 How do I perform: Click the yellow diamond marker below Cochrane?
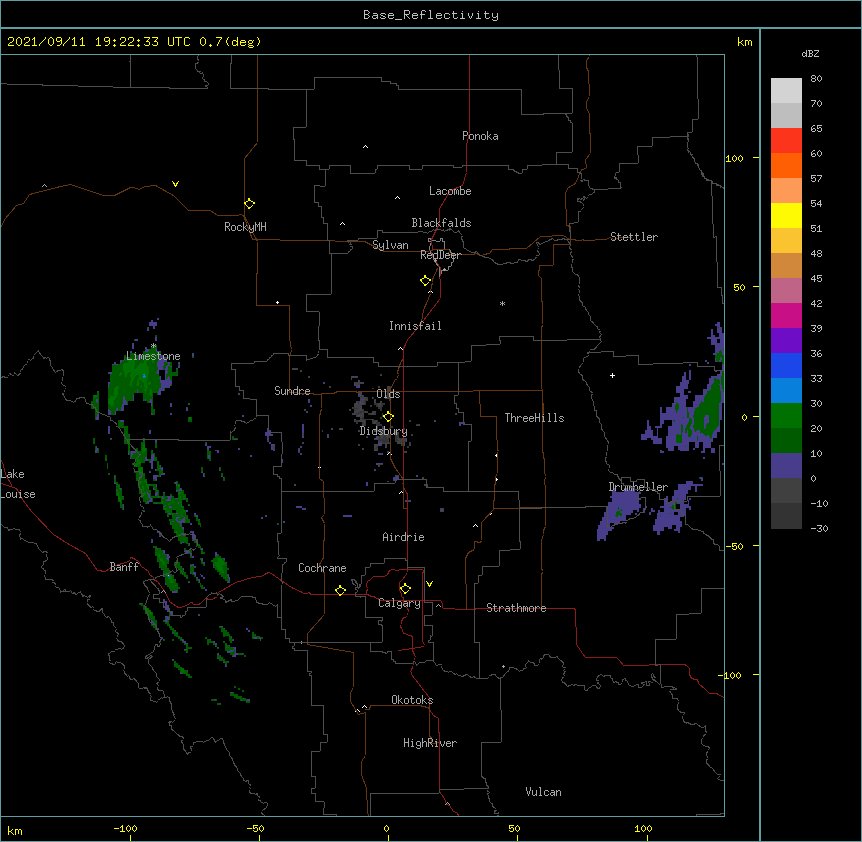[x=340, y=590]
